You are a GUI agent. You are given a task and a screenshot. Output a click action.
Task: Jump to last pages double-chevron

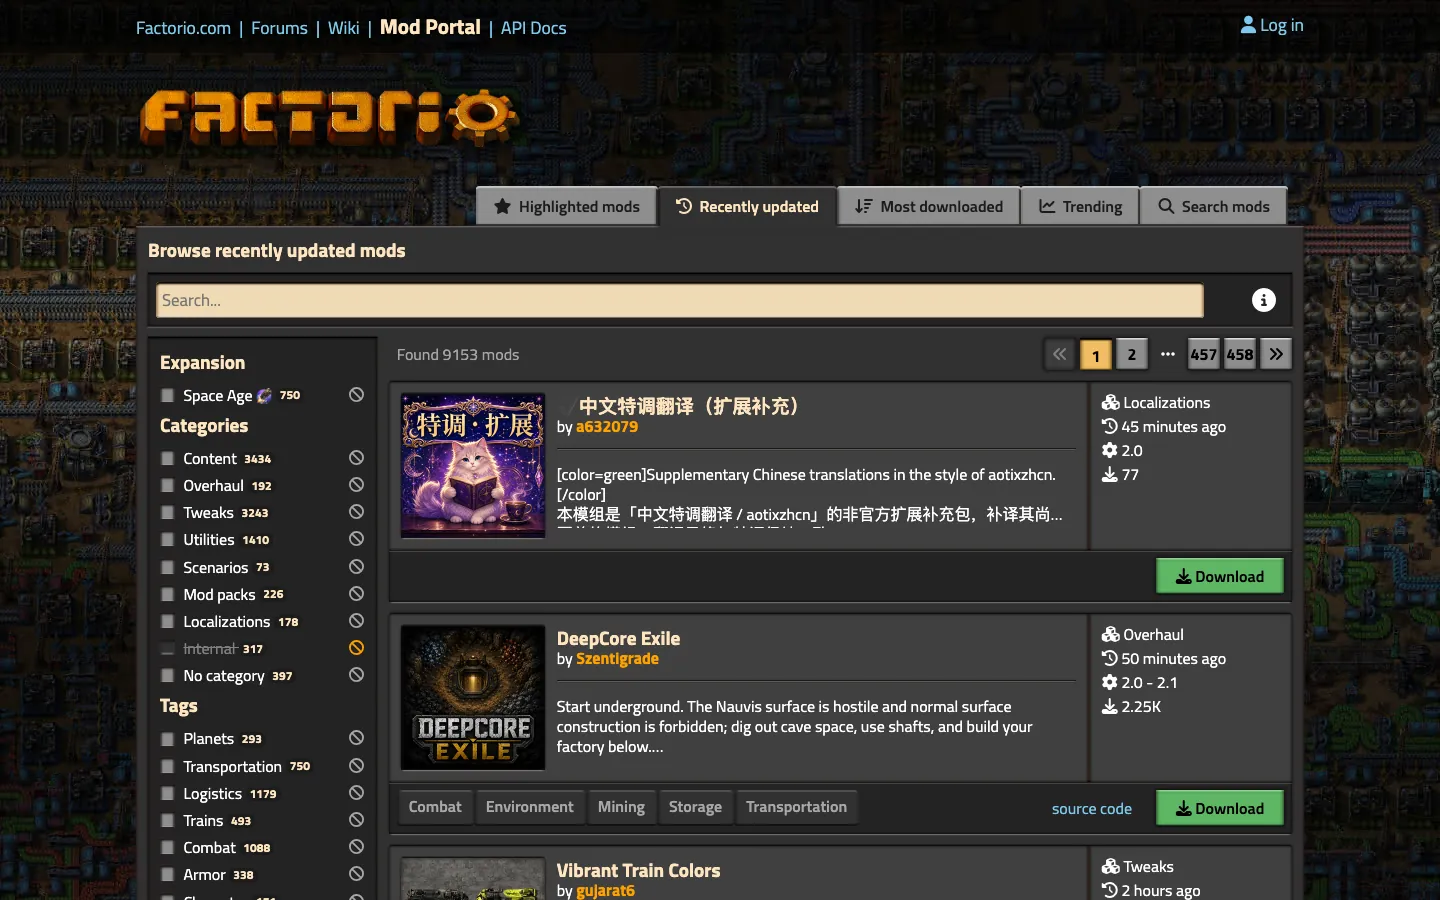coord(1276,354)
